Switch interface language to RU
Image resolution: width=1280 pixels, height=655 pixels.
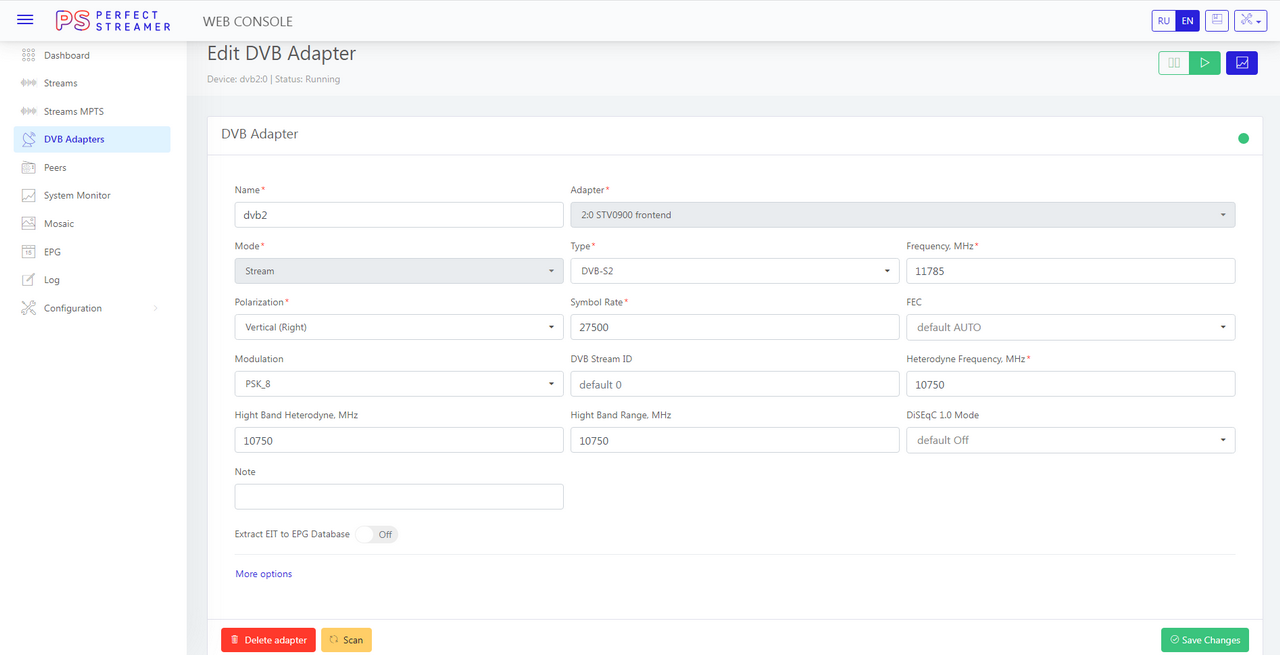[1163, 20]
